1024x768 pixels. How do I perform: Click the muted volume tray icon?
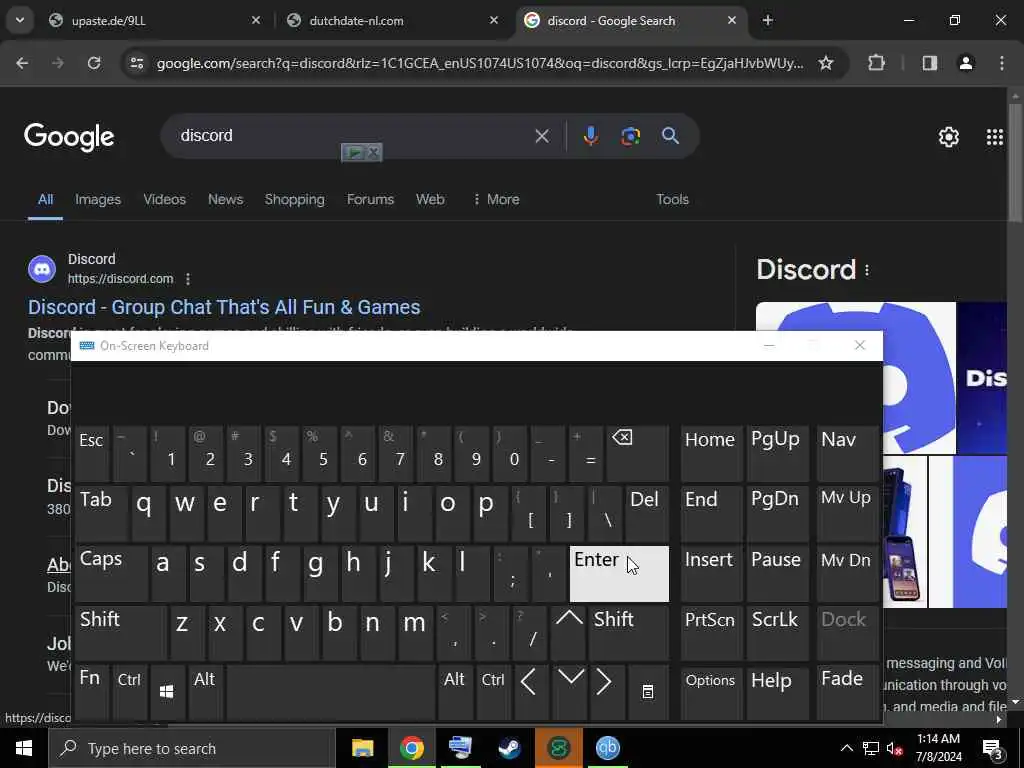(894, 748)
